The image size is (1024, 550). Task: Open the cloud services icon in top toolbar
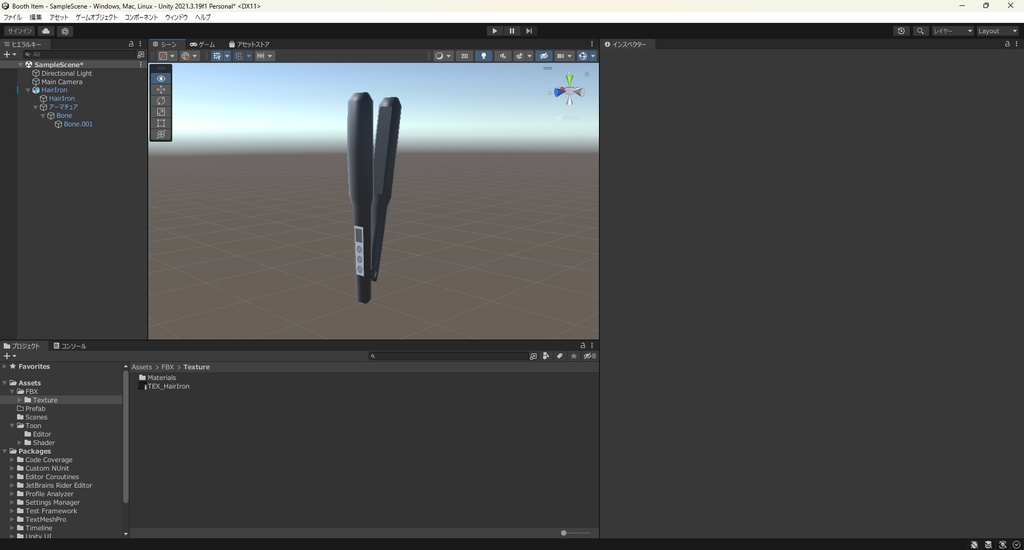46,31
